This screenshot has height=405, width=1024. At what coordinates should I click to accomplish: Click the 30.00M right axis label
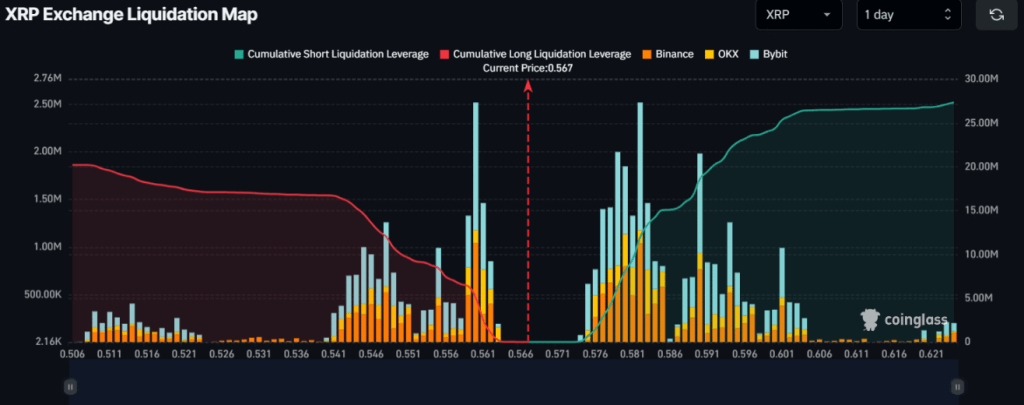pos(982,79)
